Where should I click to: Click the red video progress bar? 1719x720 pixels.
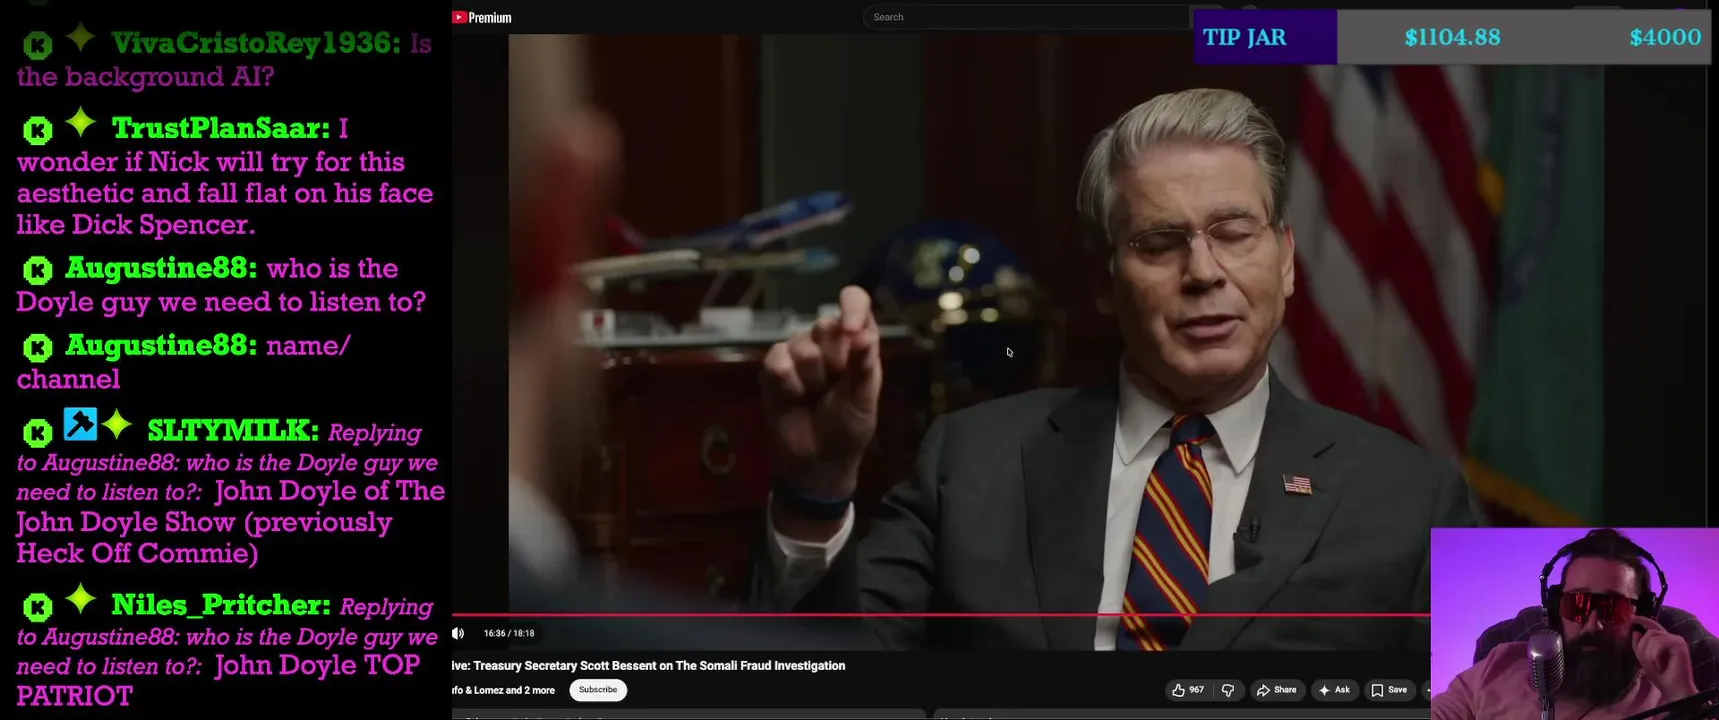(x=940, y=614)
